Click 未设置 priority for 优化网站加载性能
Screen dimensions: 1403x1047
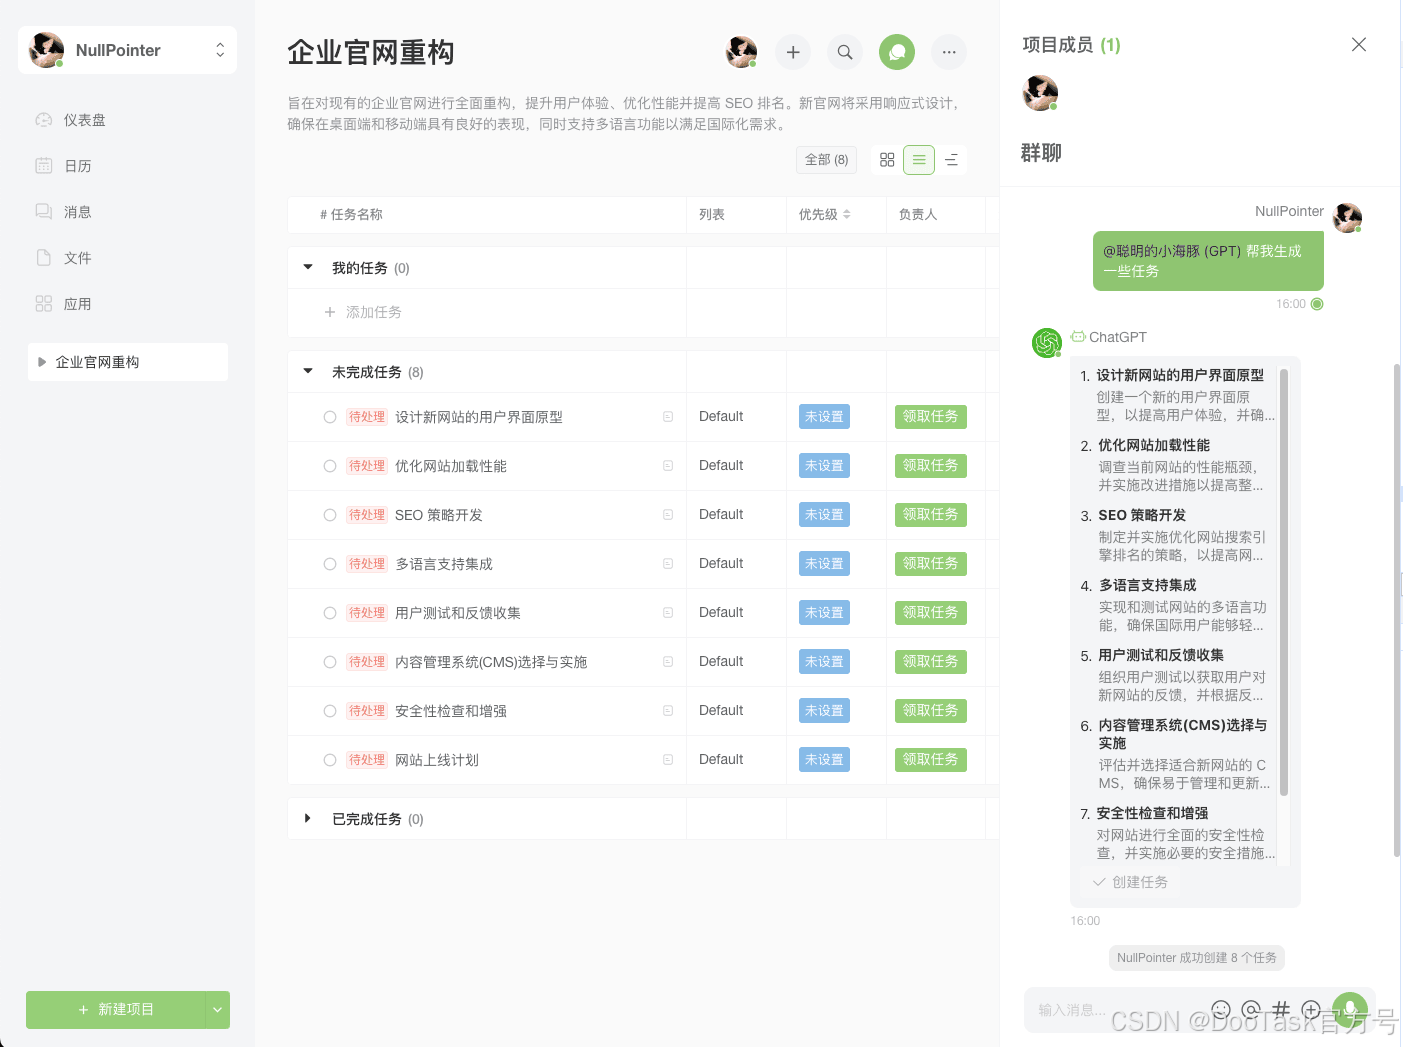824,466
